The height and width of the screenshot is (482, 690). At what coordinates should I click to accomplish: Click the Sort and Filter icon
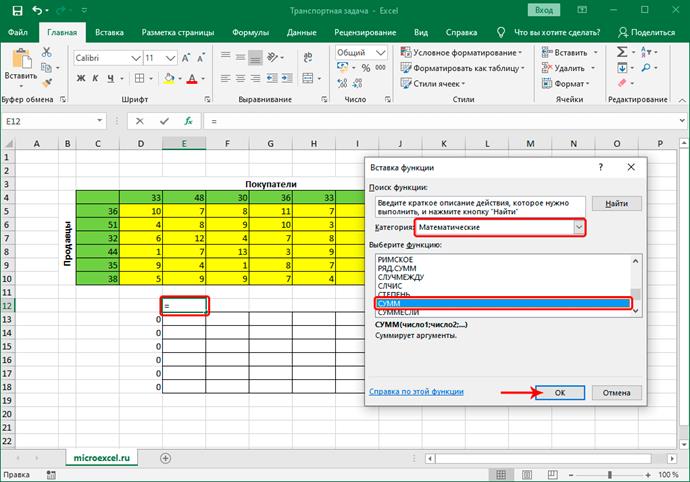tap(646, 52)
